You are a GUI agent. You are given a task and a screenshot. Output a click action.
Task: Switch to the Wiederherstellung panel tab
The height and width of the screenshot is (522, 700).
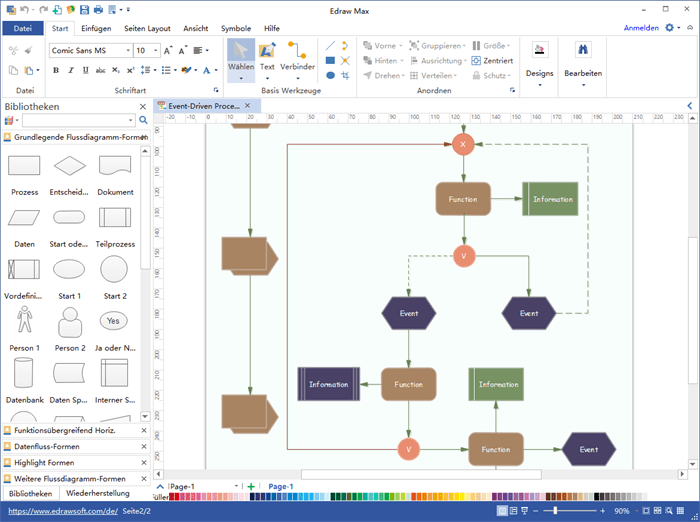[98, 493]
